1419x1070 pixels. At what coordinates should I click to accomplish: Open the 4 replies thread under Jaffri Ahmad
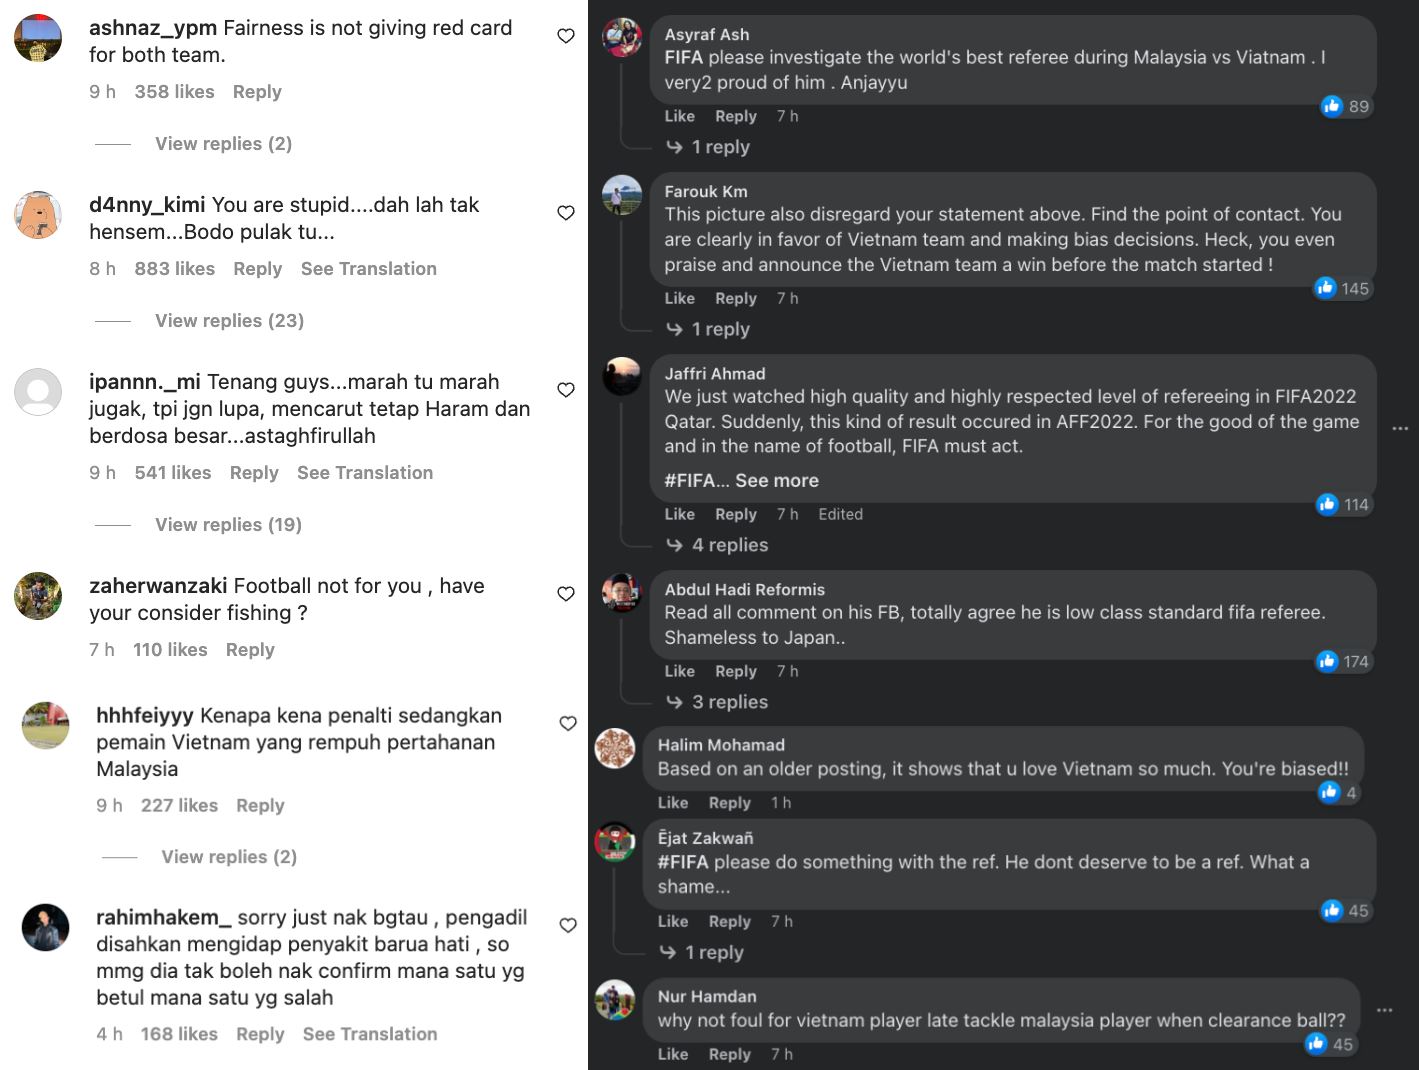(x=729, y=545)
